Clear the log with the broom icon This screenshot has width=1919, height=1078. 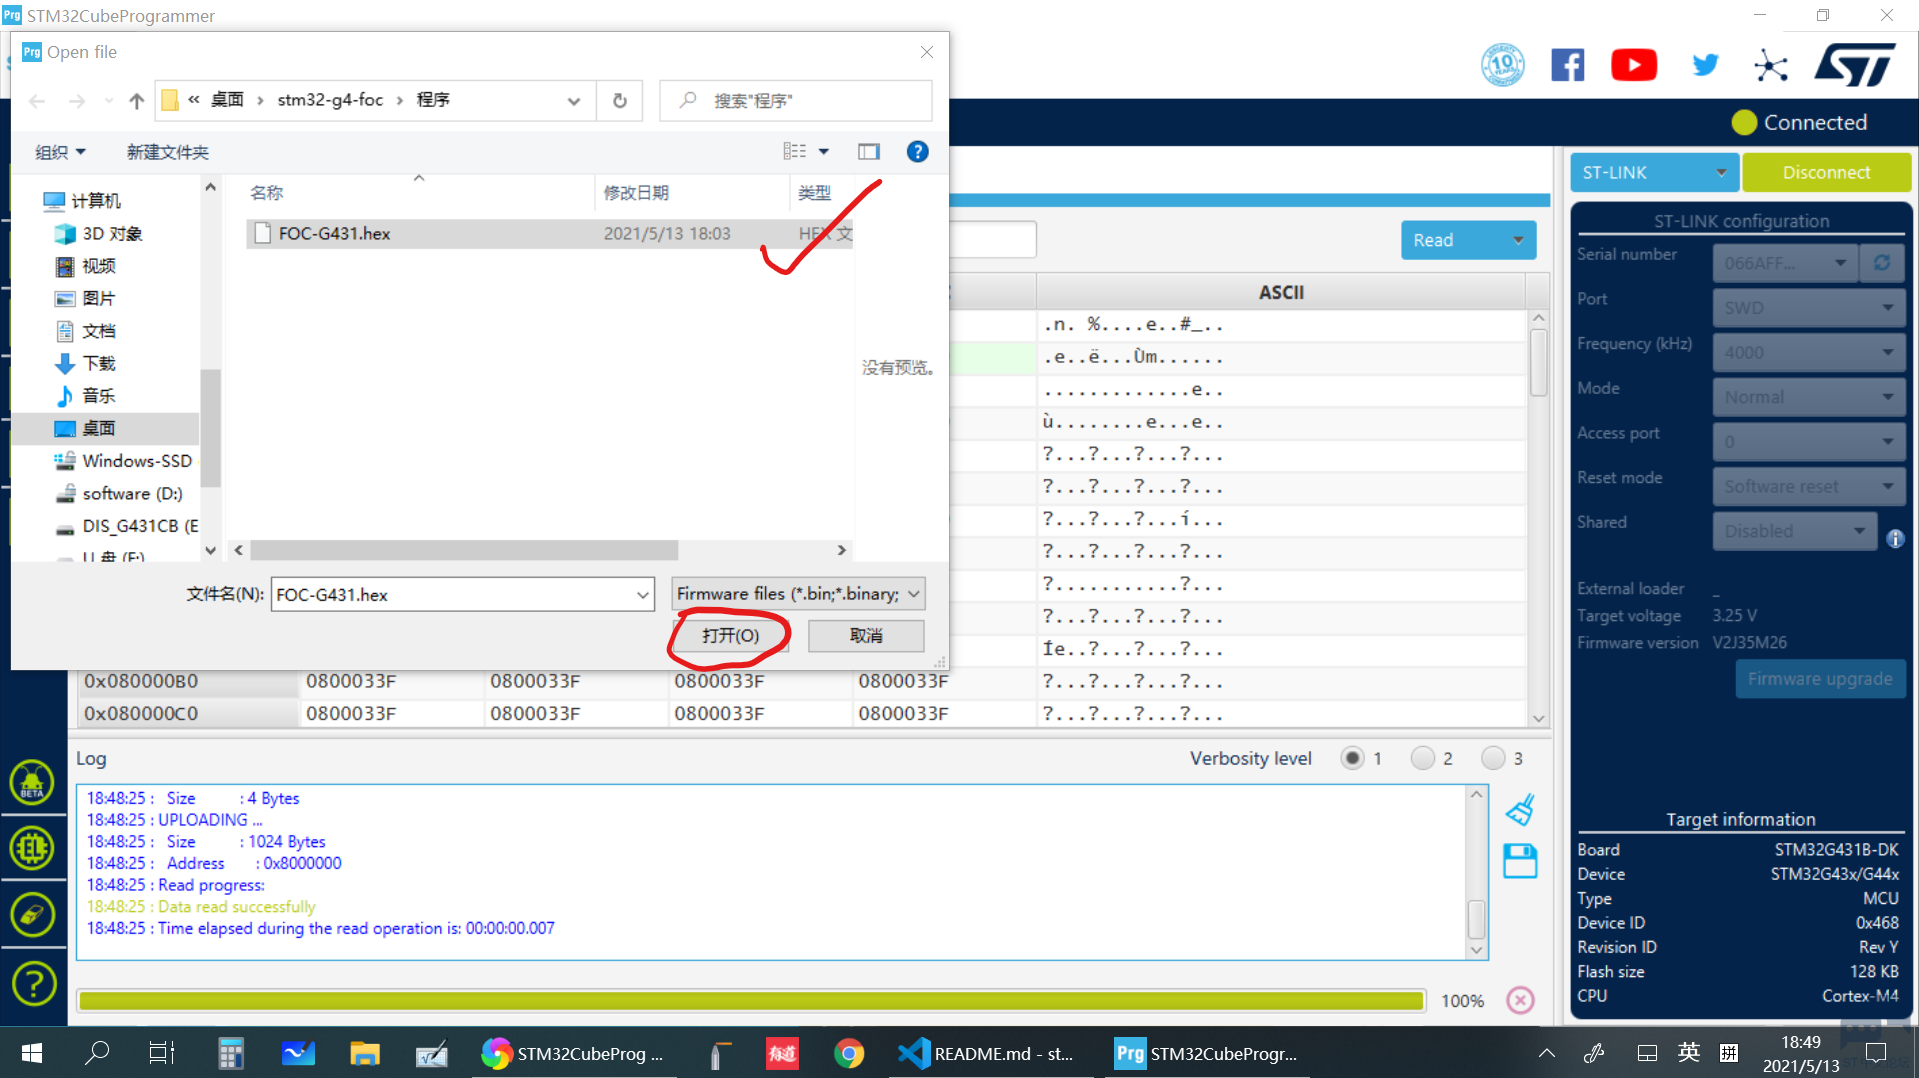1520,810
